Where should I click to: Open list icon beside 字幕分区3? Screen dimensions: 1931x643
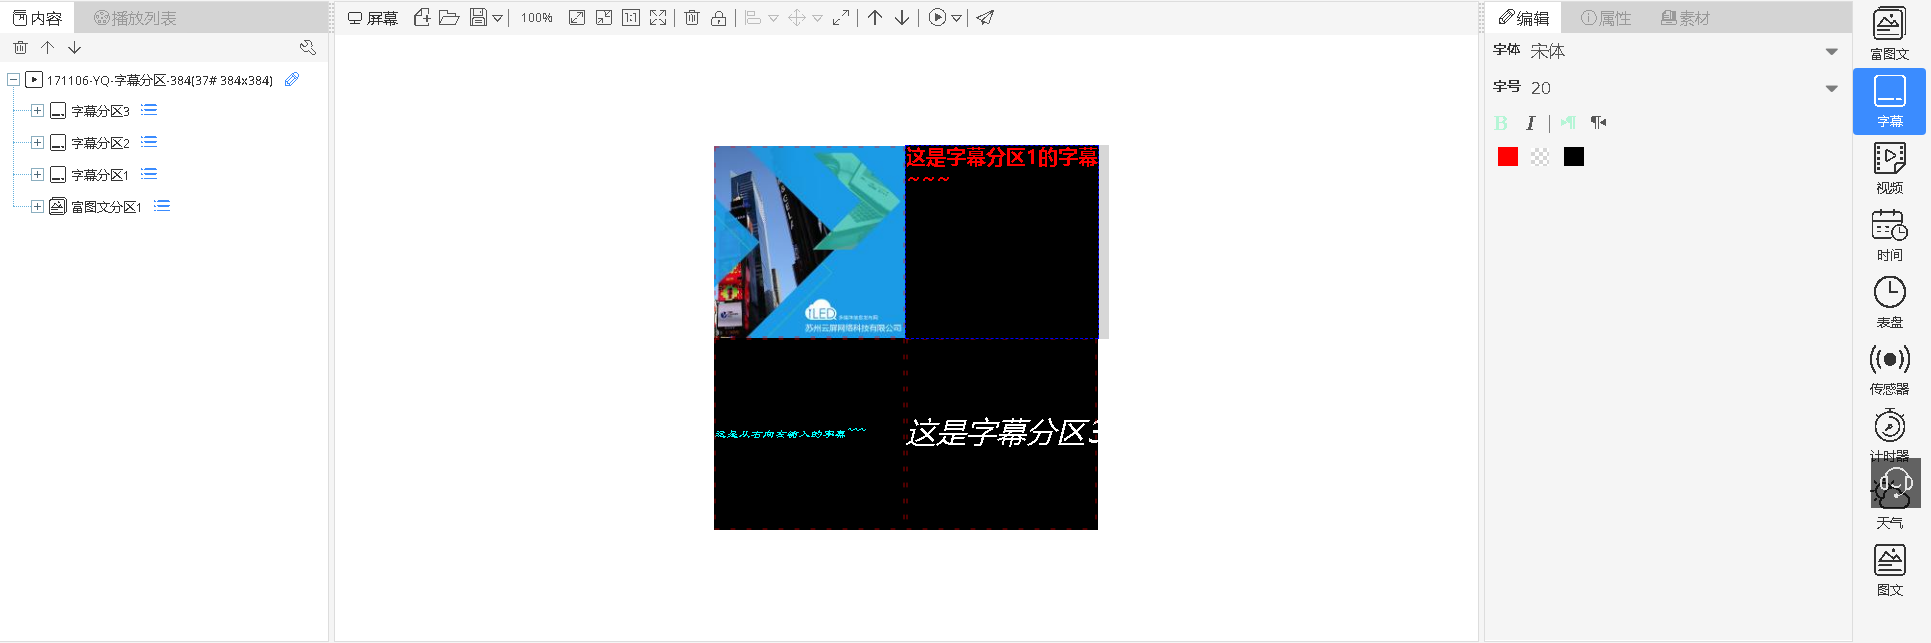pyautogui.click(x=149, y=110)
